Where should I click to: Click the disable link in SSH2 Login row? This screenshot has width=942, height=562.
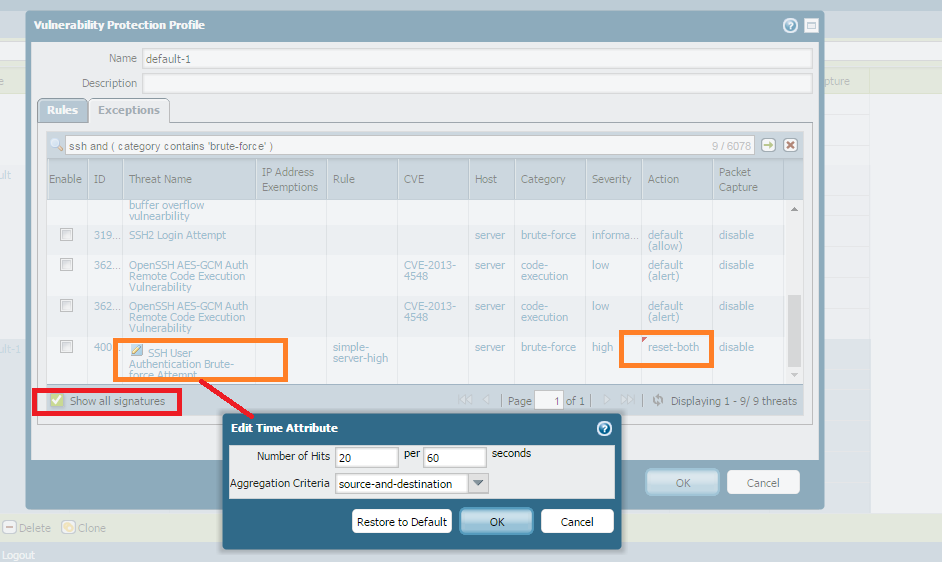pos(736,235)
